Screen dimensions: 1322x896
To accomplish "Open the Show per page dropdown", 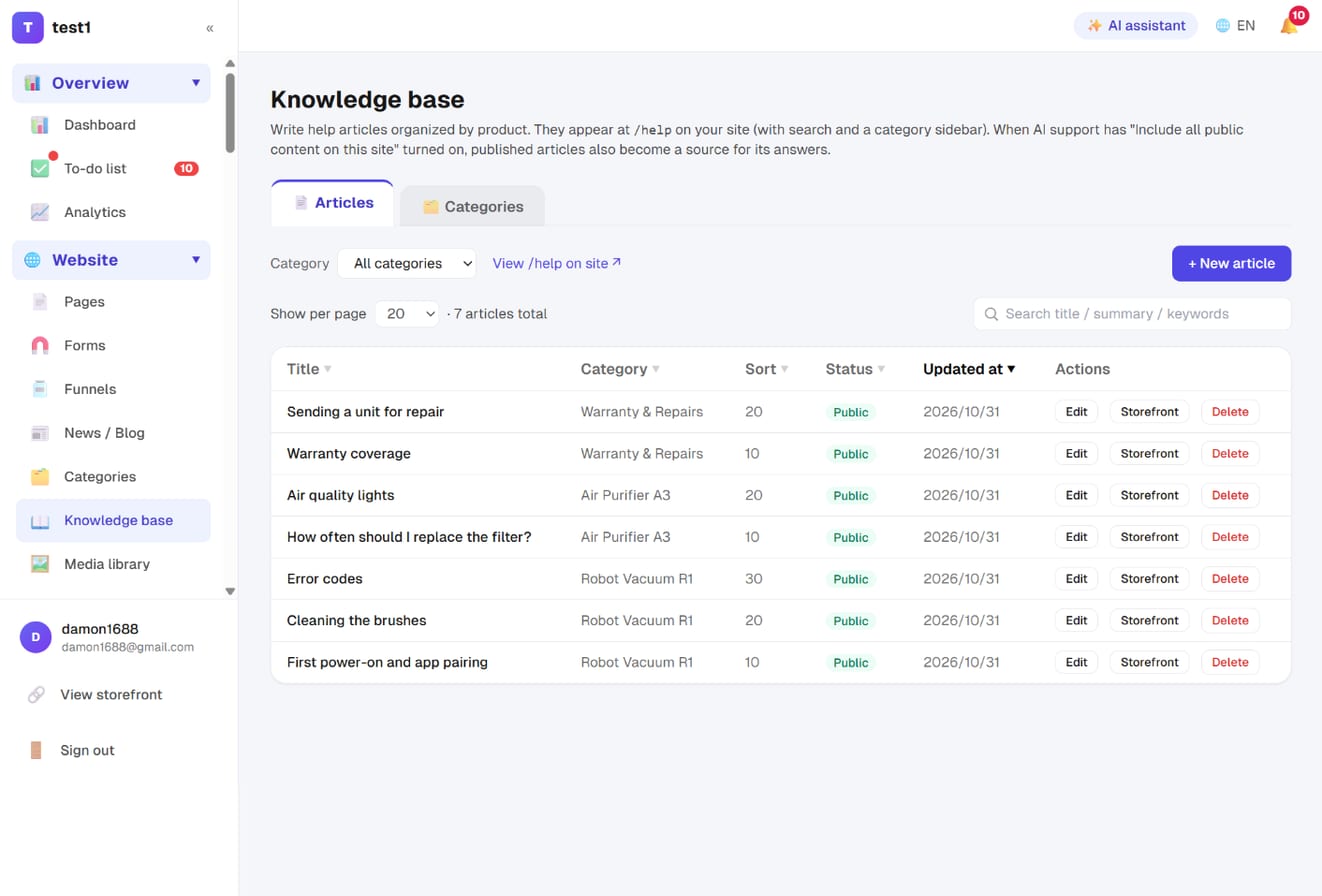I will (x=407, y=314).
